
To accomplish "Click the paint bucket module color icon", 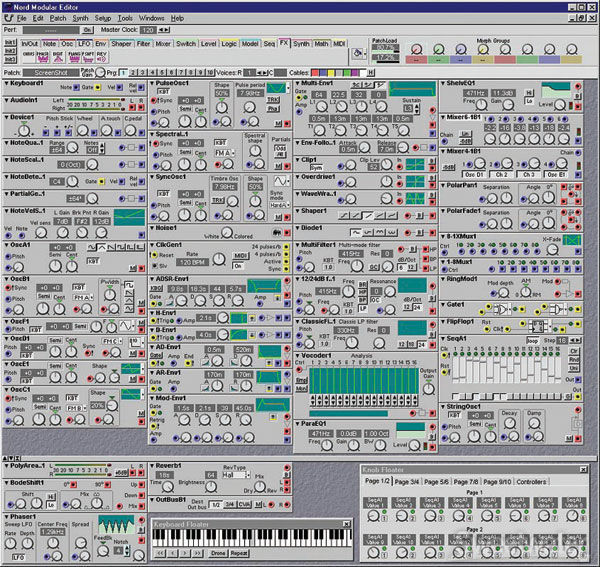I will 357,53.
